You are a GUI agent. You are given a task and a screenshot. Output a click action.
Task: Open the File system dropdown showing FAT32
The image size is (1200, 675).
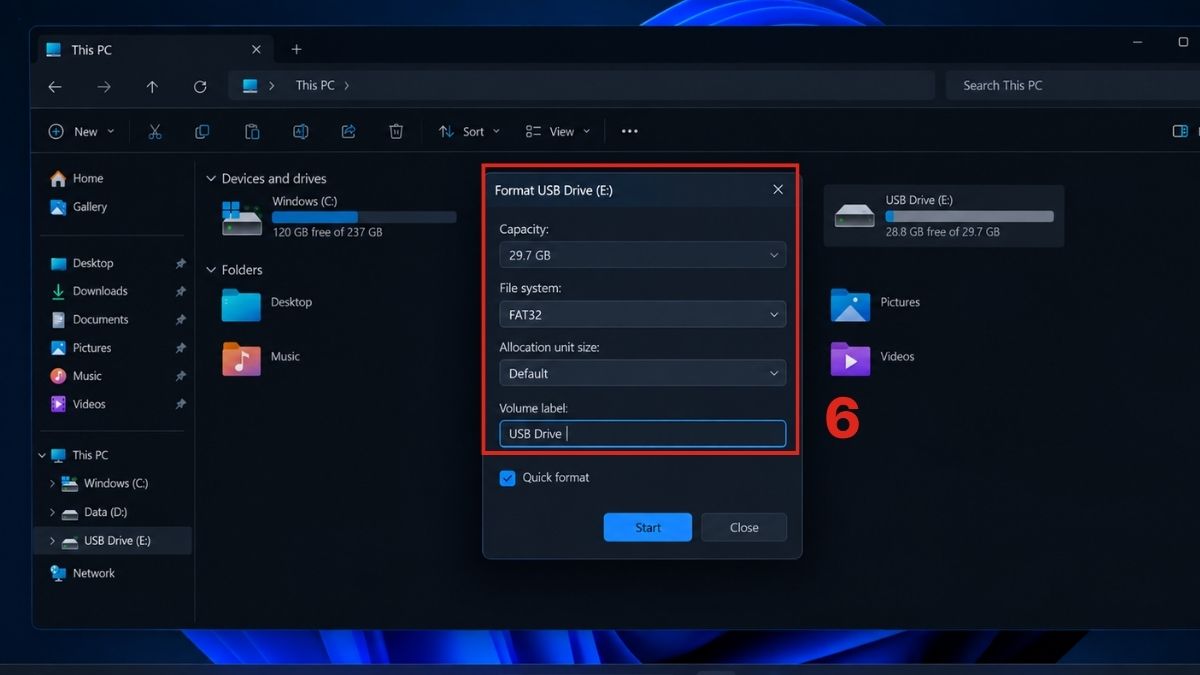pos(642,314)
